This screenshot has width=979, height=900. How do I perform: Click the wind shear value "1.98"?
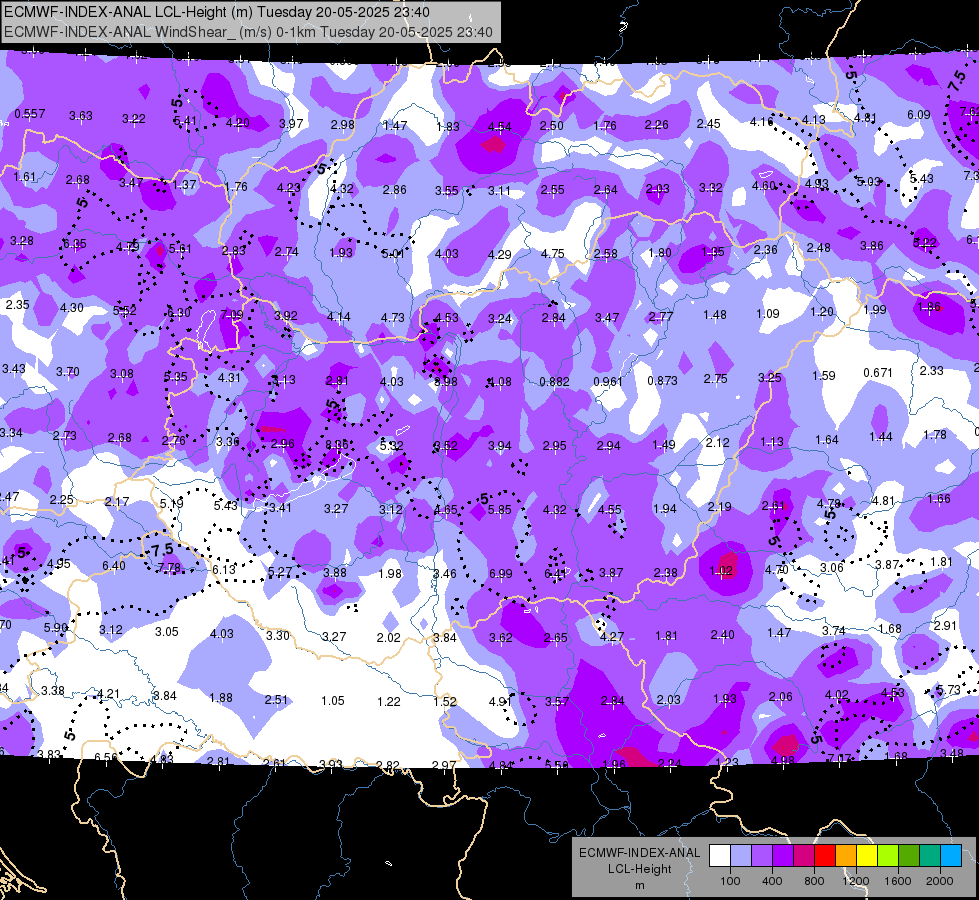pos(390,573)
